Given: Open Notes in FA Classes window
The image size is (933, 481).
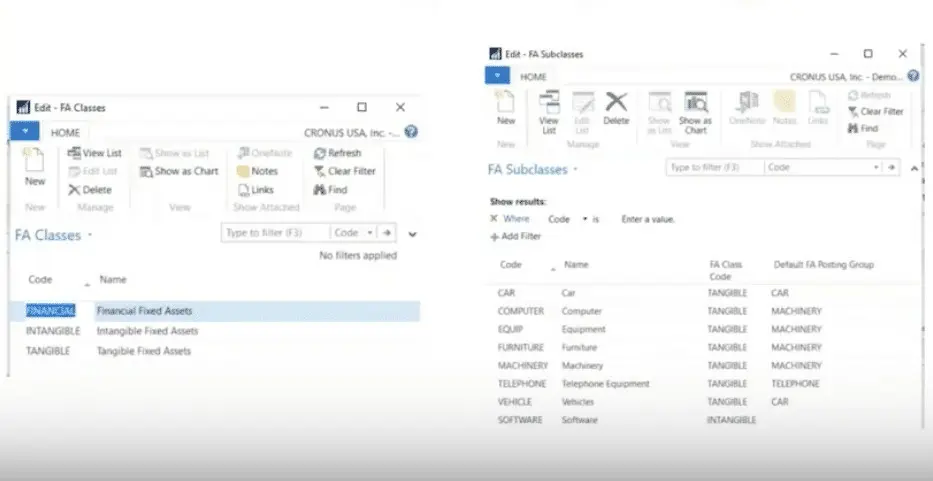Looking at the screenshot, I should 257,171.
